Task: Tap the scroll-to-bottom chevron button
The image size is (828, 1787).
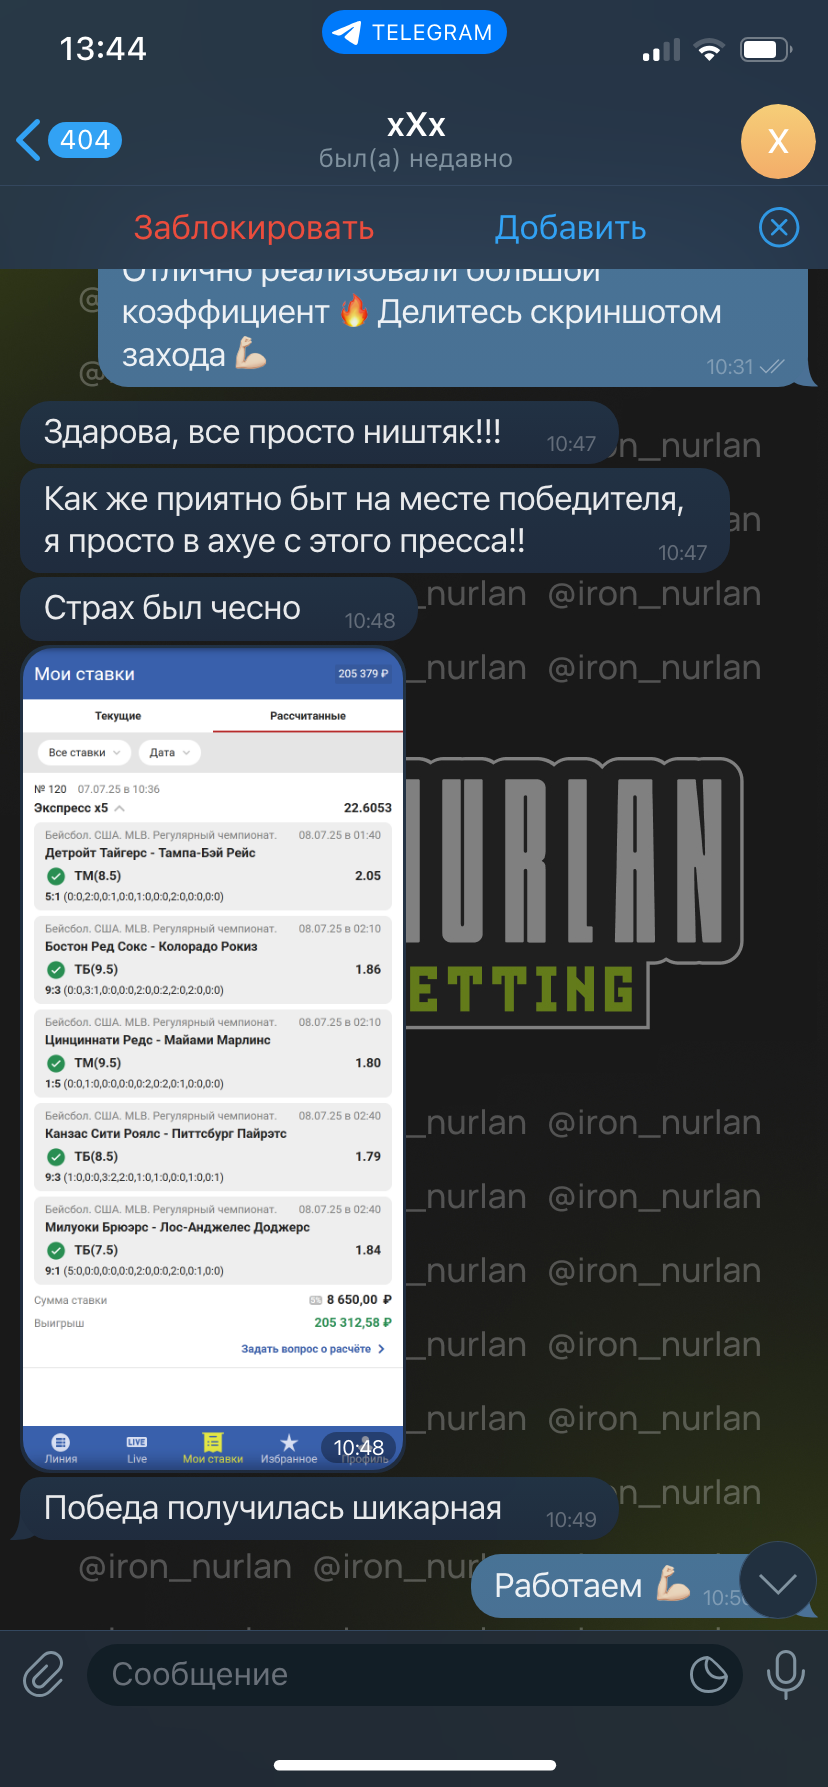Action: coord(777,1583)
